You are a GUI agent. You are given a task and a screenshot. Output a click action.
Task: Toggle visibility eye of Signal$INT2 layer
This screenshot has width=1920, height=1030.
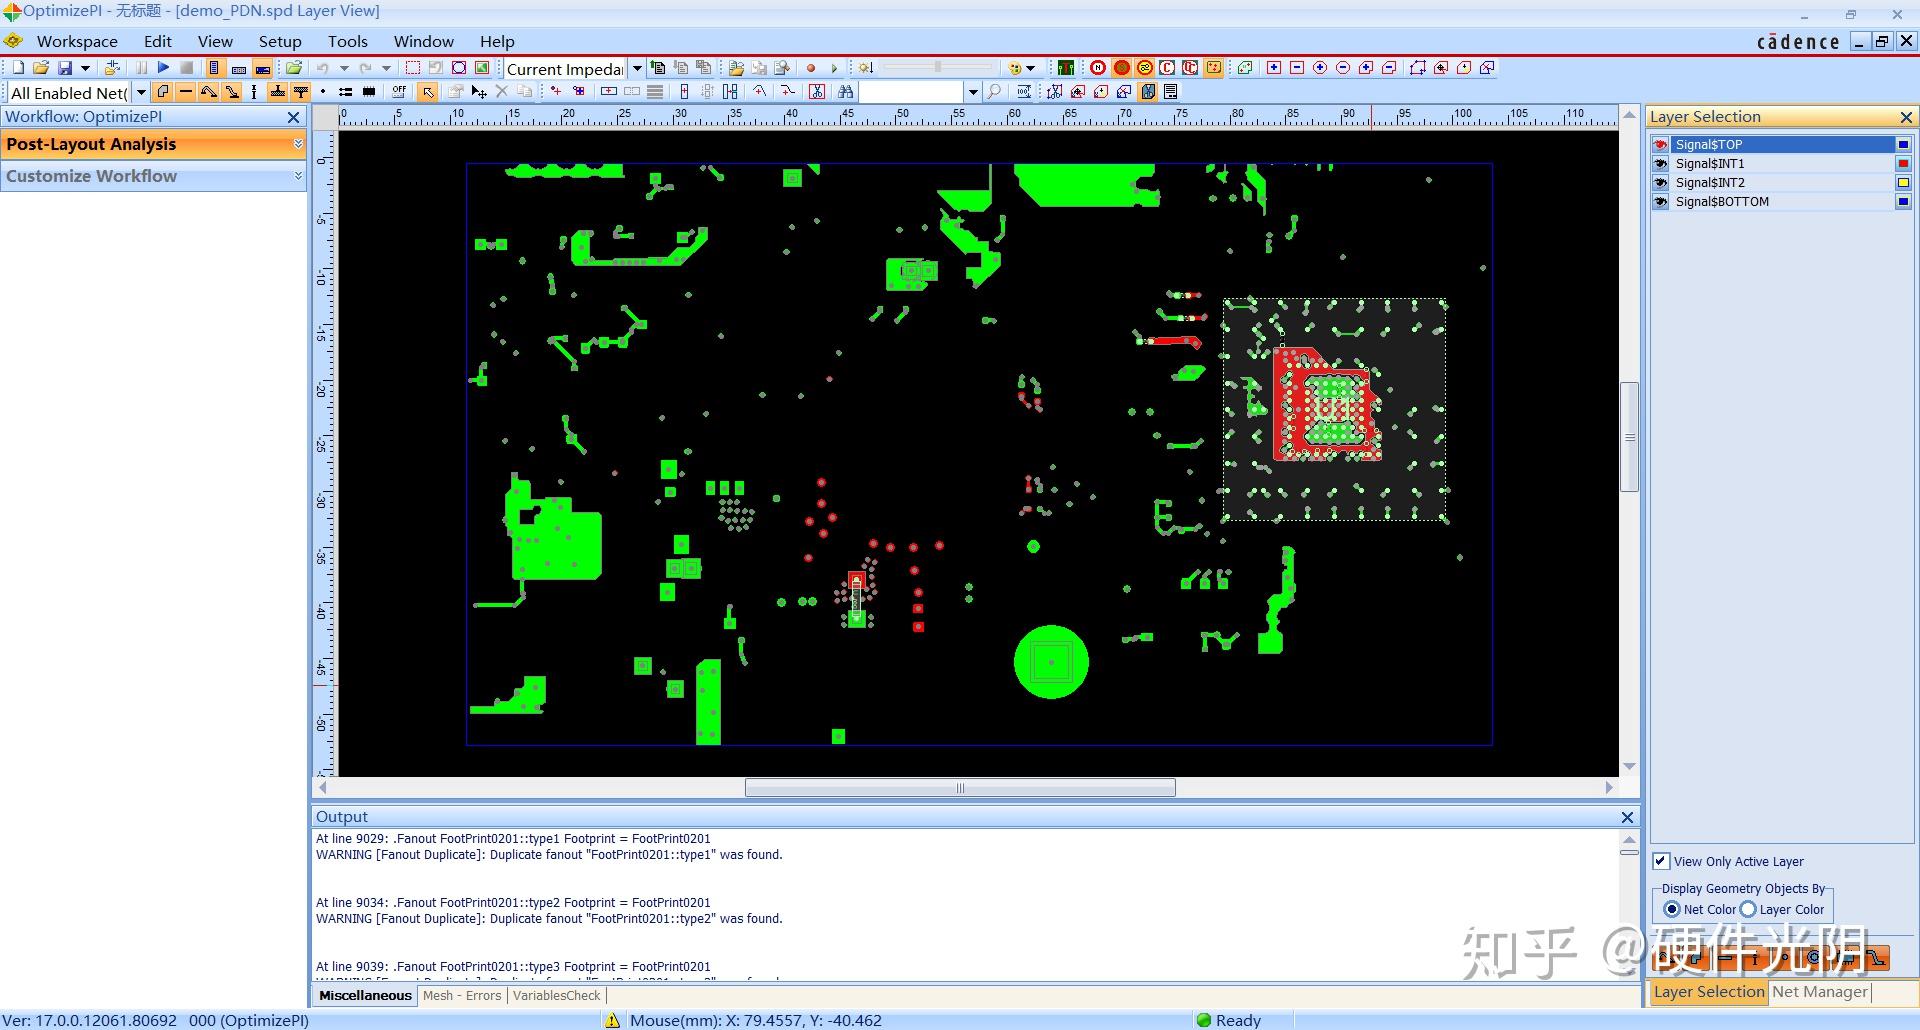(x=1661, y=183)
